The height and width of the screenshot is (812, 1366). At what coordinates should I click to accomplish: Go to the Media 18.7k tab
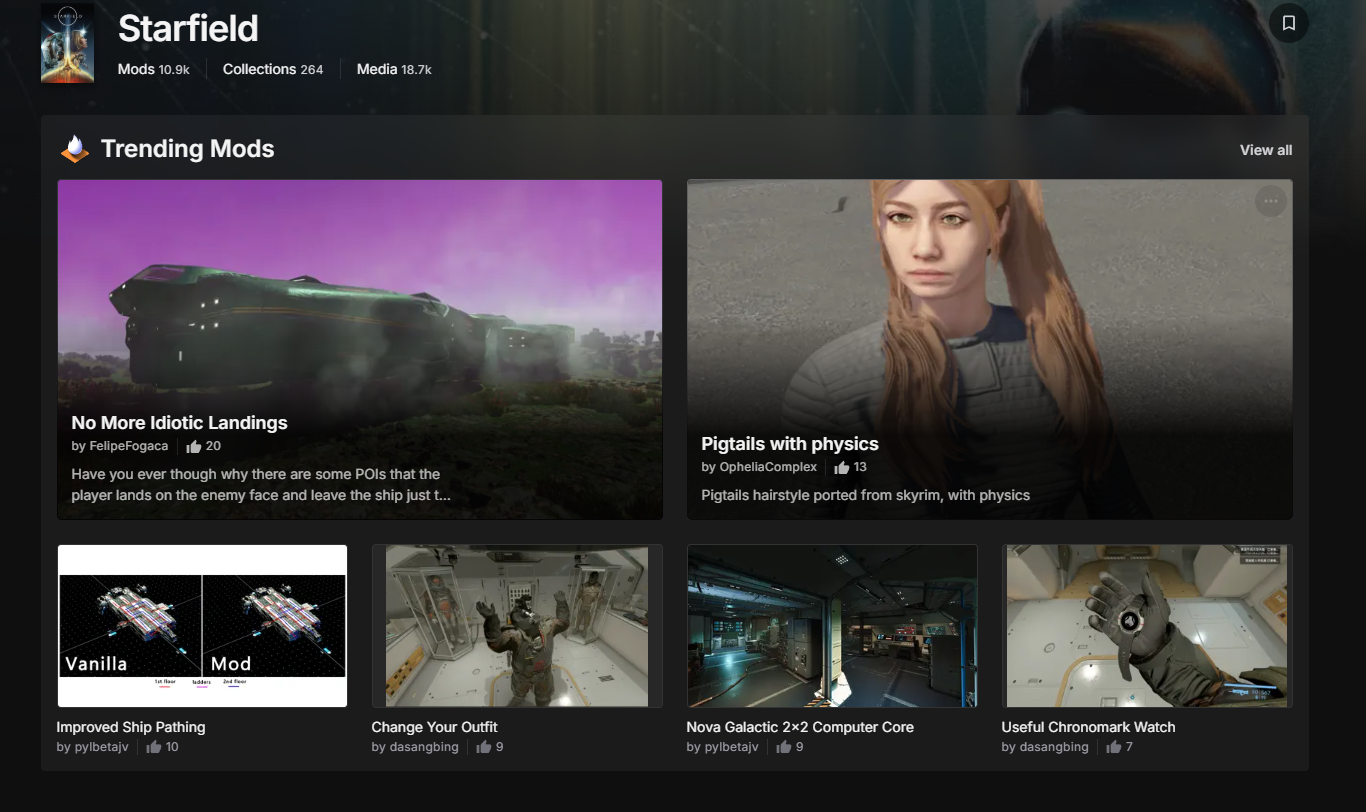click(394, 69)
